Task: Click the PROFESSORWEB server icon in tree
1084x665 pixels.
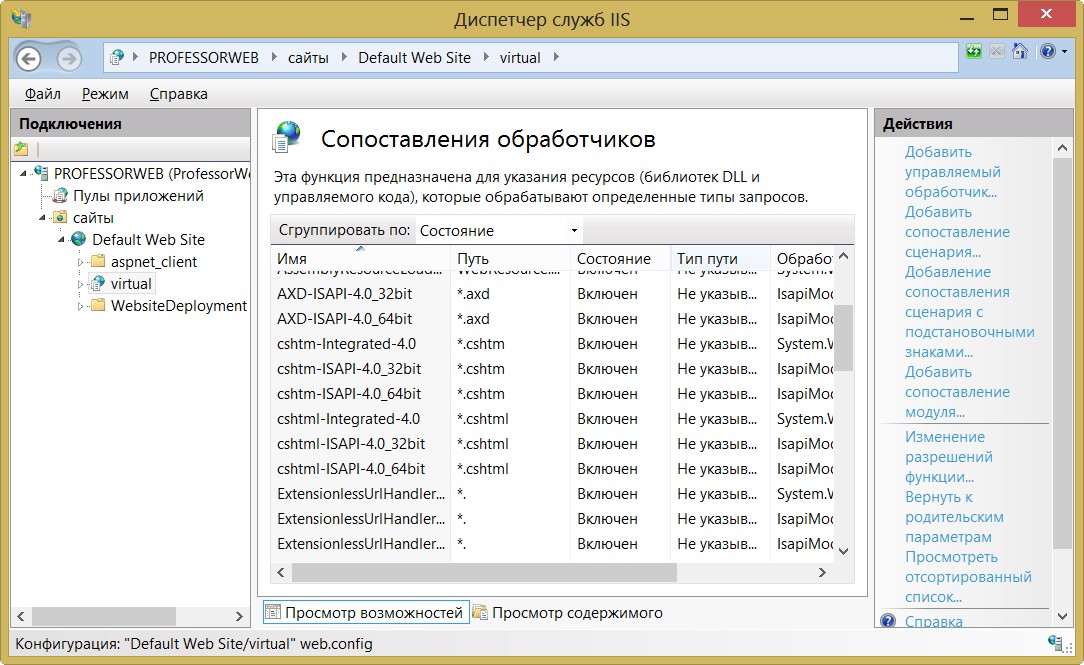Action: coord(41,173)
